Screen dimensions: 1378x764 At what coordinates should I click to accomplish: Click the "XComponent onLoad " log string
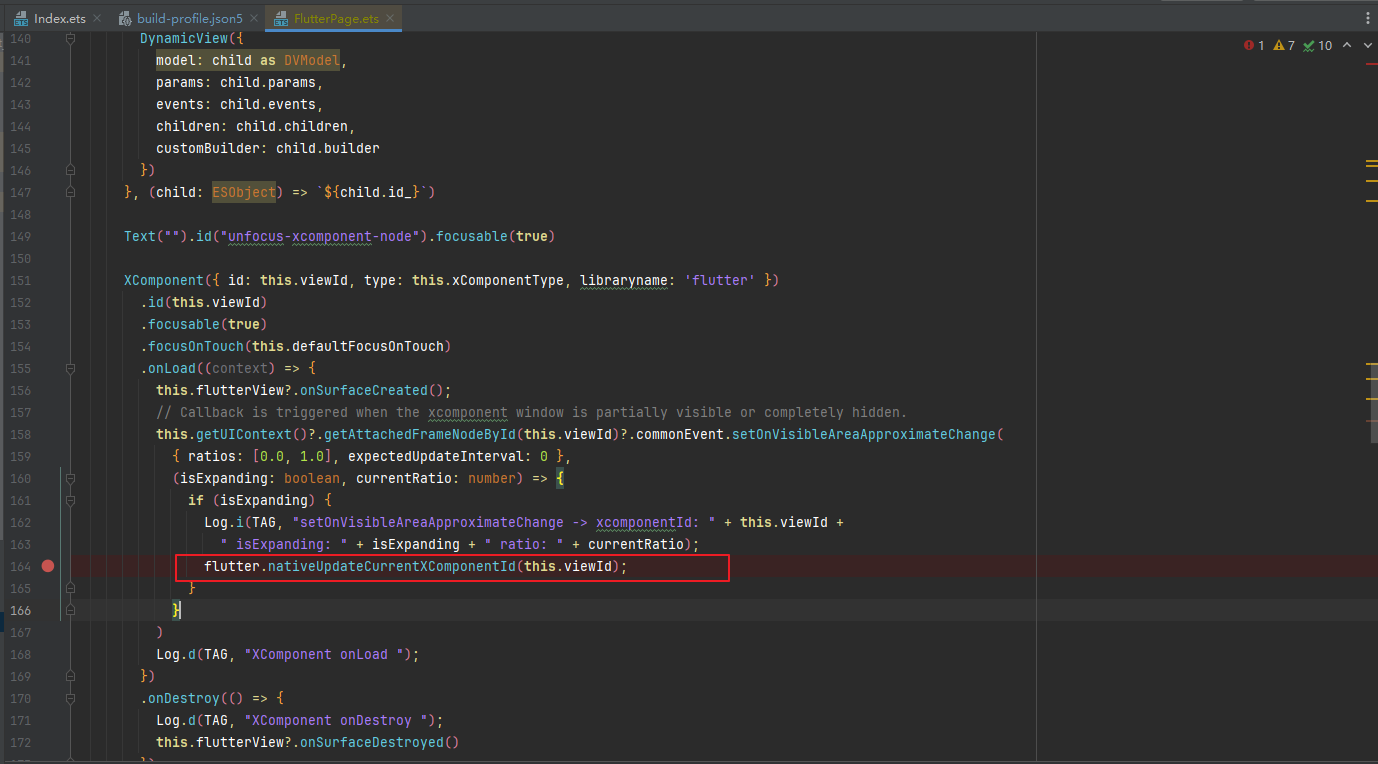pos(328,654)
